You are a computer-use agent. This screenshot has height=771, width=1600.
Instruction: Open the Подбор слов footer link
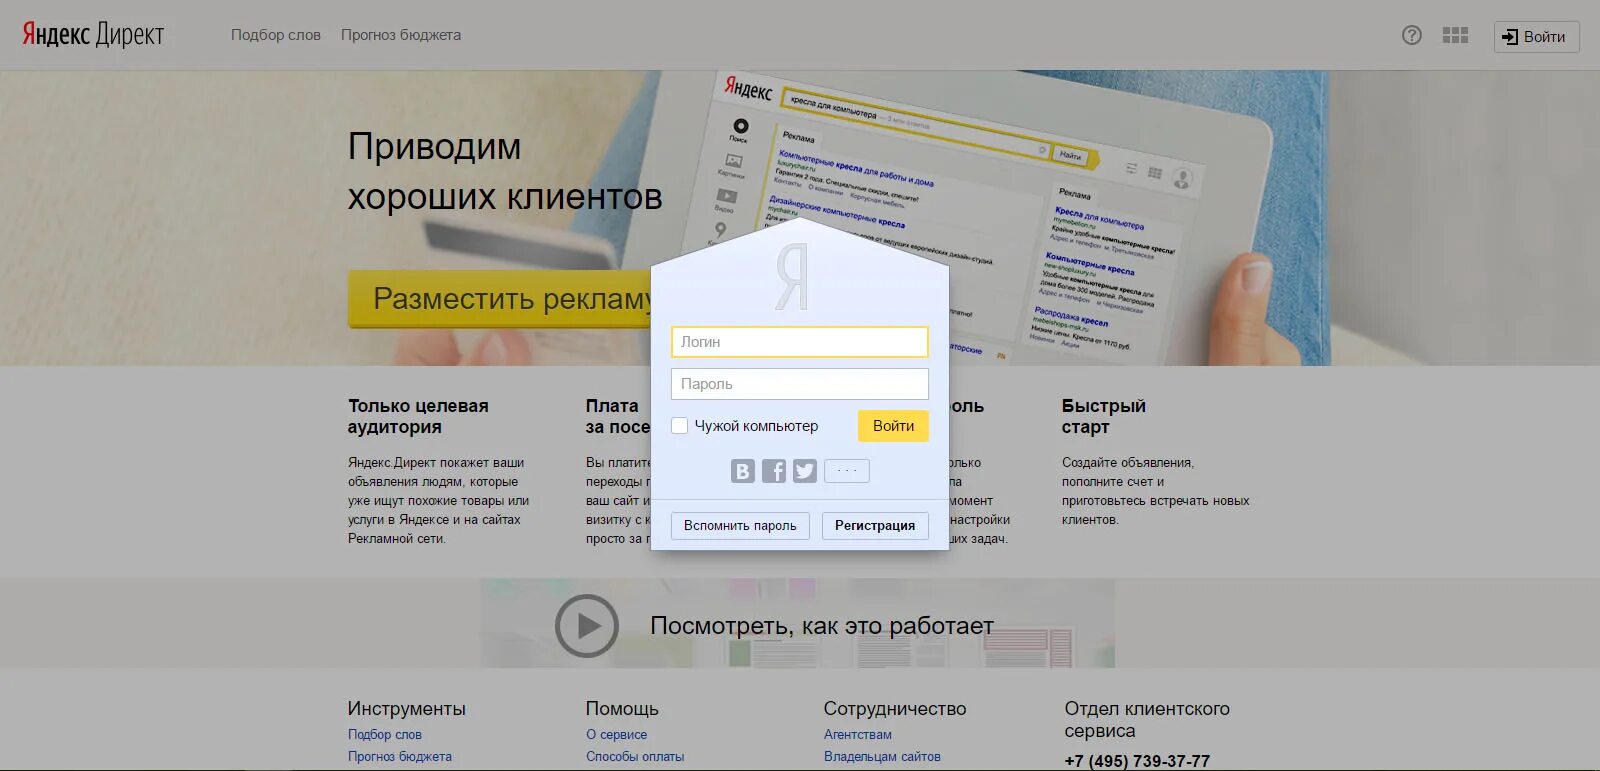click(385, 735)
